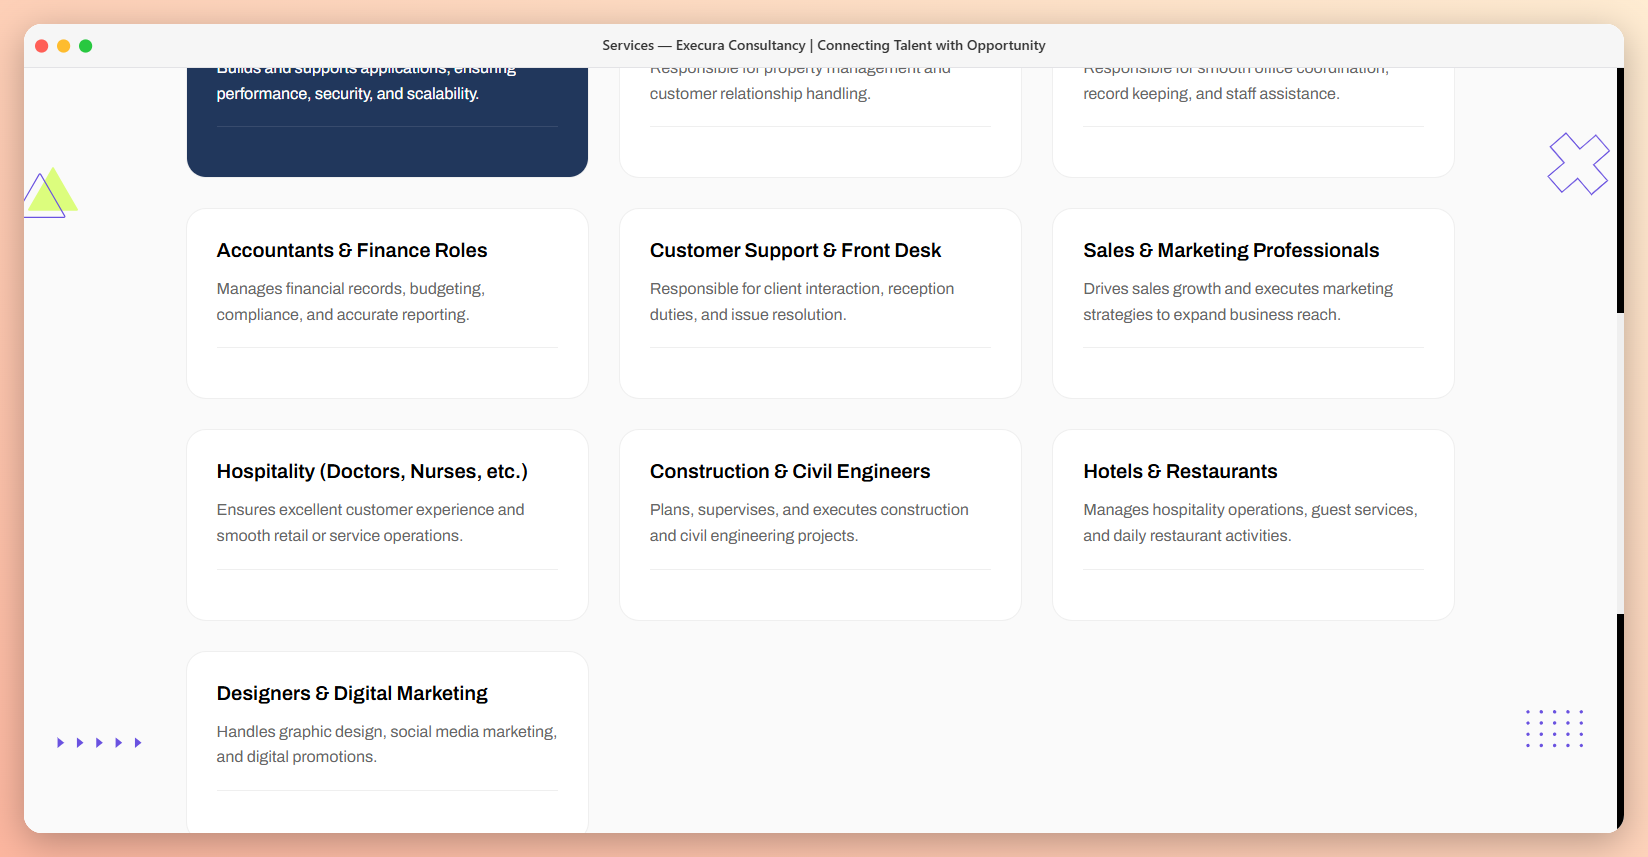The height and width of the screenshot is (857, 1648).
Task: Close the window with the red button
Action: pyautogui.click(x=42, y=46)
